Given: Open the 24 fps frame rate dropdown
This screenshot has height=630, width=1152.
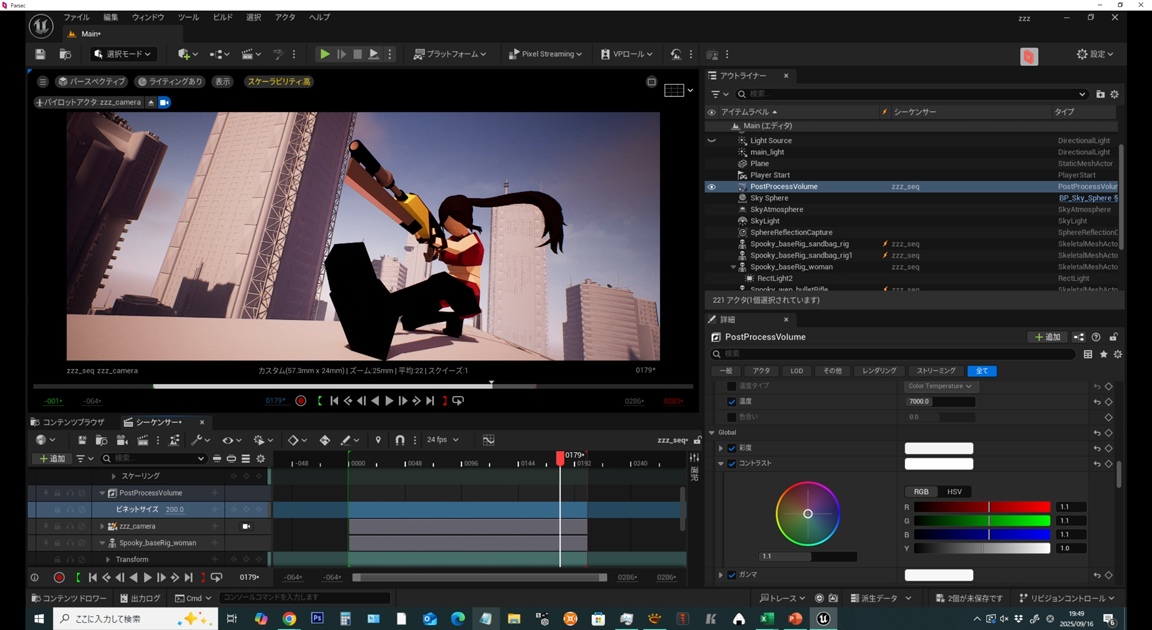Looking at the screenshot, I should (x=442, y=440).
